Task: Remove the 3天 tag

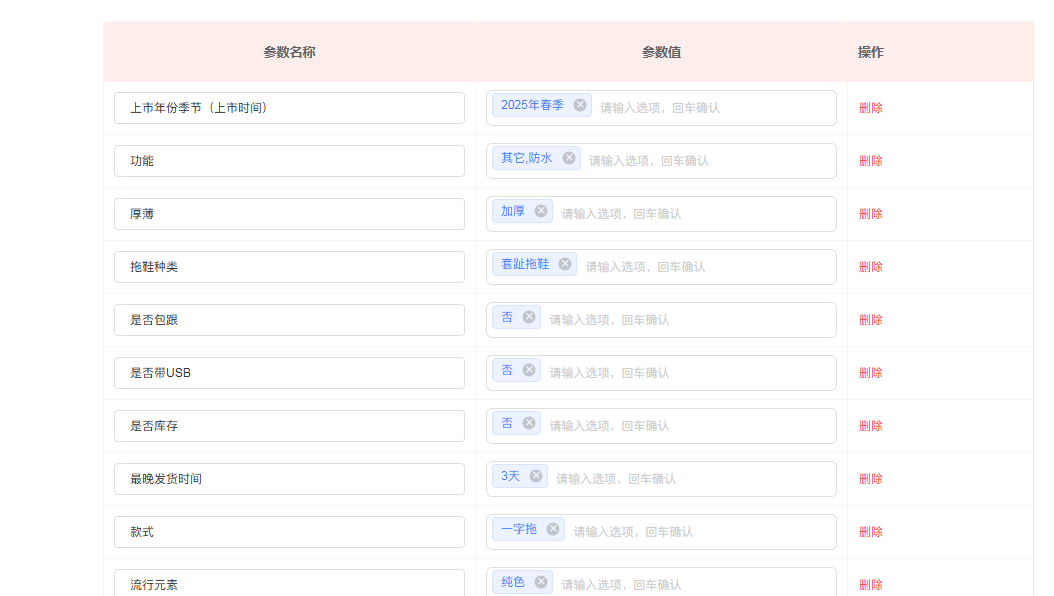Action: click(536, 476)
